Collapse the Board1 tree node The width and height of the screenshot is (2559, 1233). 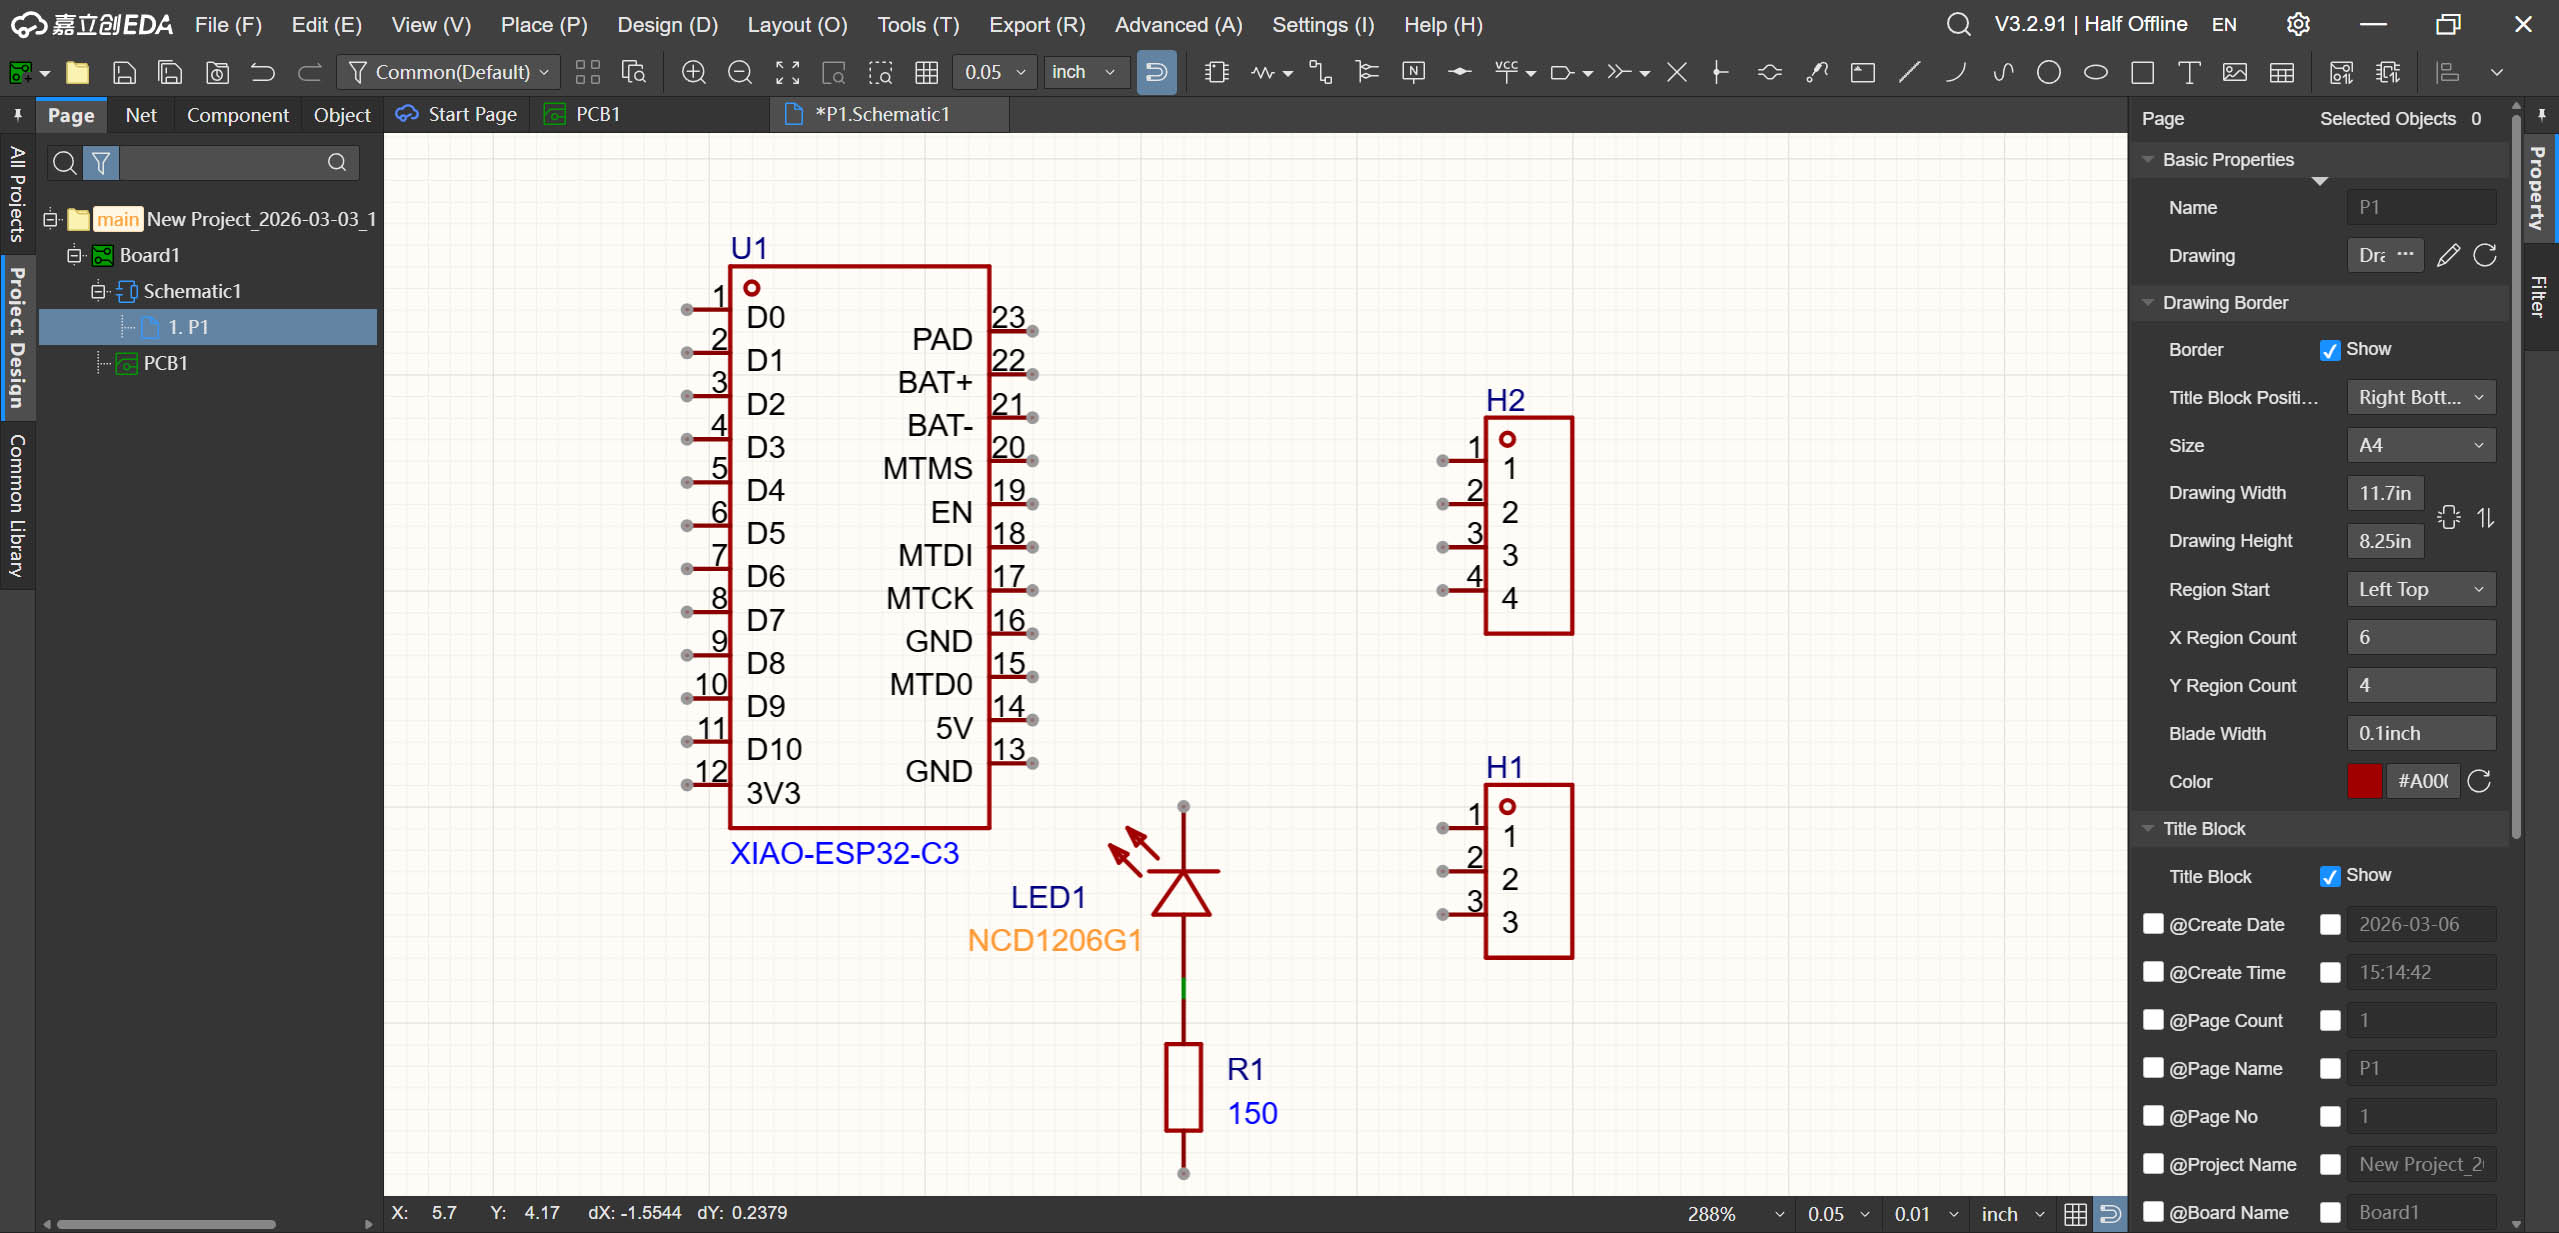pyautogui.click(x=74, y=255)
